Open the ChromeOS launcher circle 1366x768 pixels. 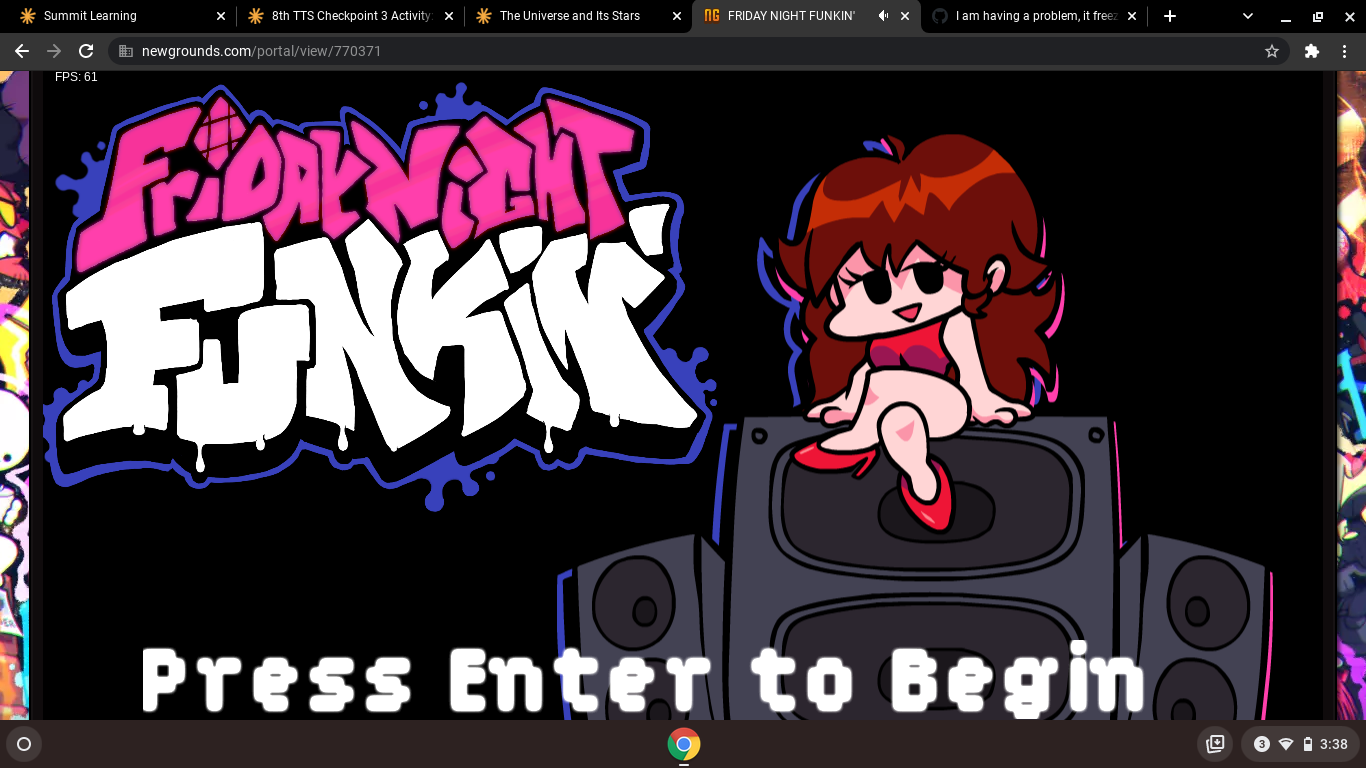[x=24, y=744]
